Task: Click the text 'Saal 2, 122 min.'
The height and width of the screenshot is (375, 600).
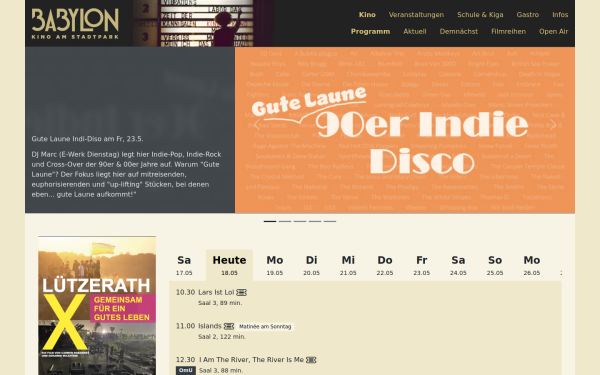Action: (x=222, y=337)
